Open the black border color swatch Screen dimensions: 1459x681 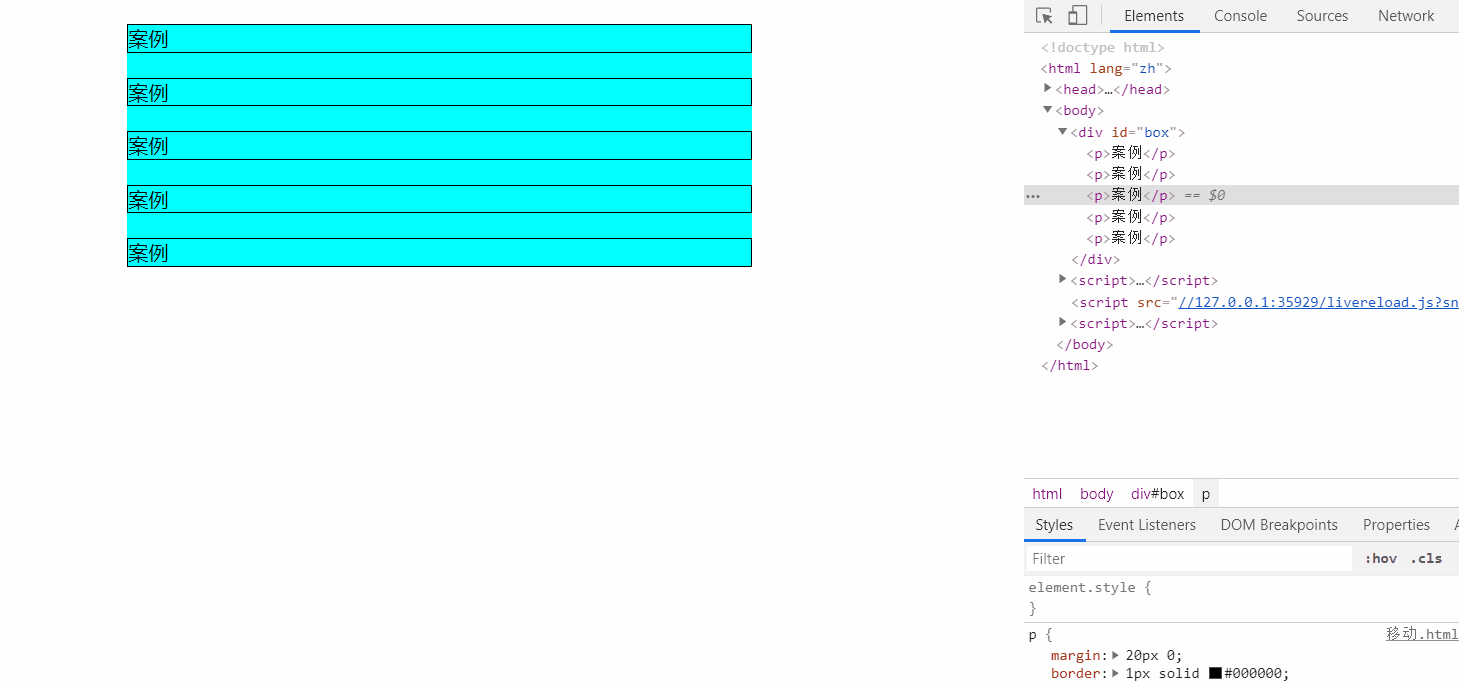pyautogui.click(x=1215, y=674)
